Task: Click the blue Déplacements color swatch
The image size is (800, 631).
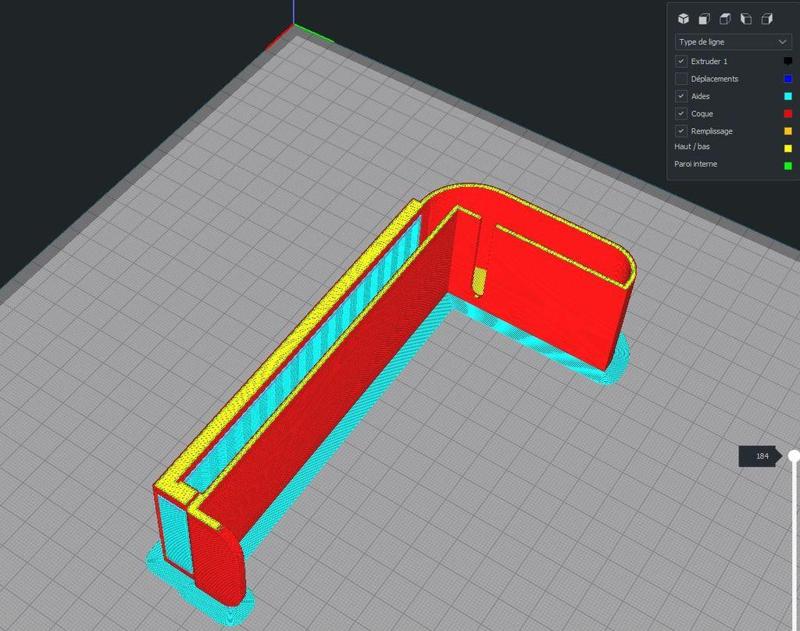Action: (788, 79)
